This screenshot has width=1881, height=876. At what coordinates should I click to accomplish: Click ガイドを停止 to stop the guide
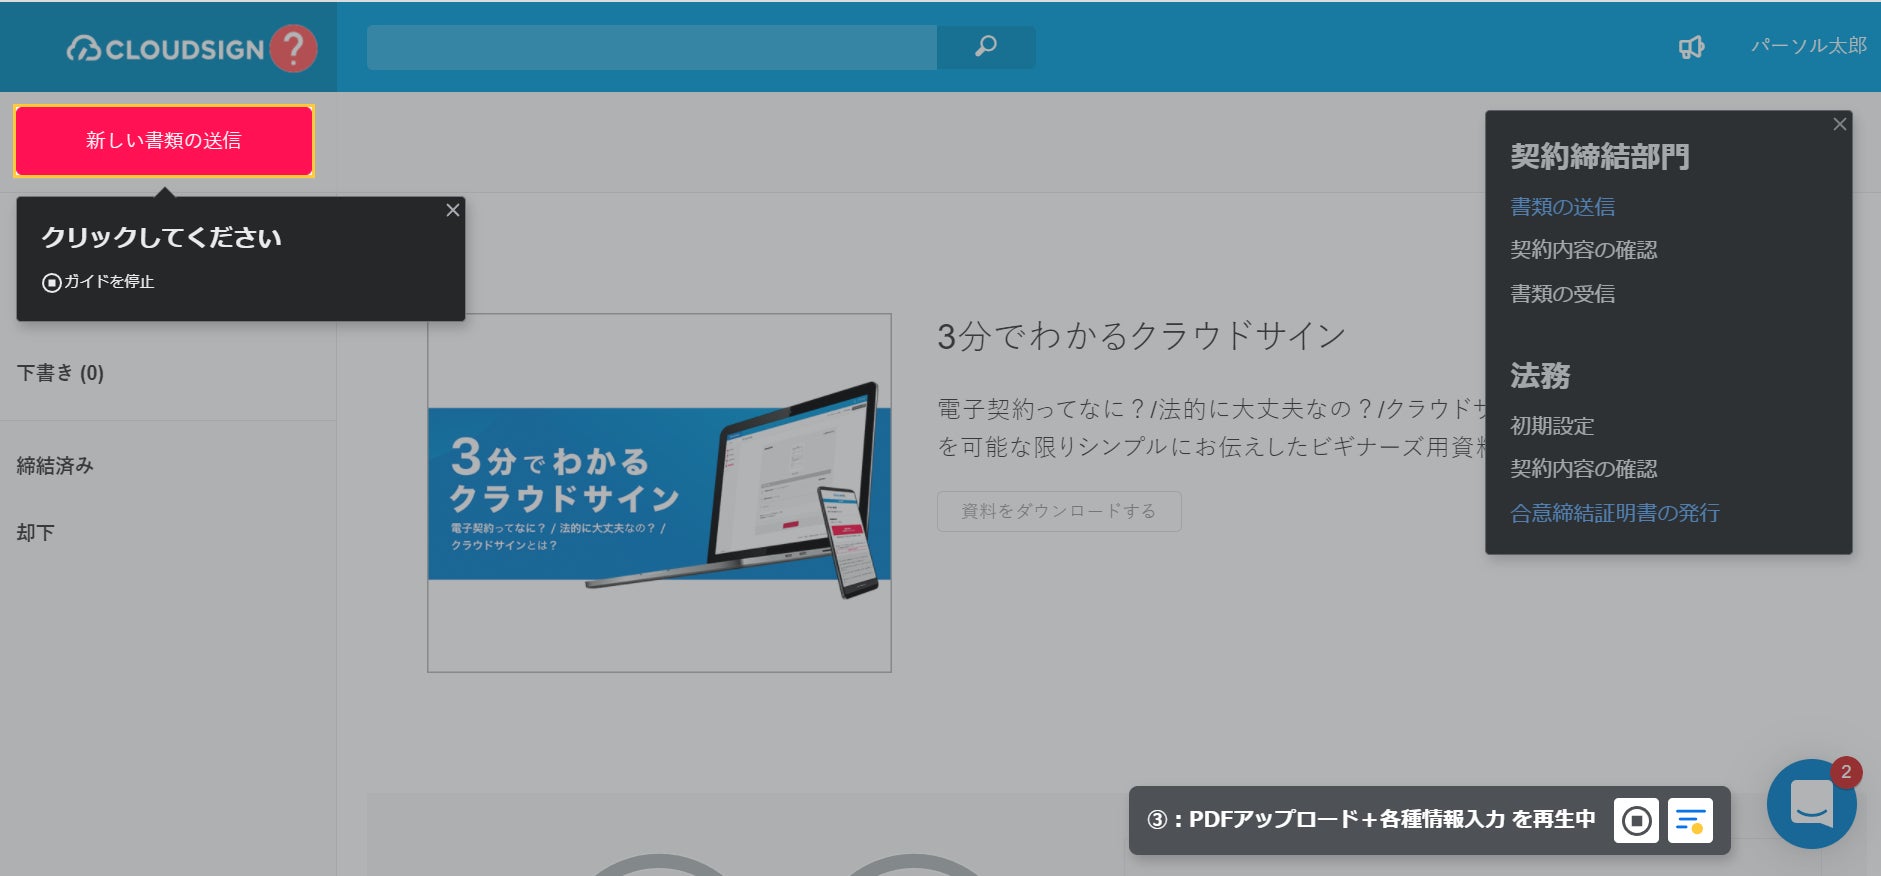click(98, 282)
